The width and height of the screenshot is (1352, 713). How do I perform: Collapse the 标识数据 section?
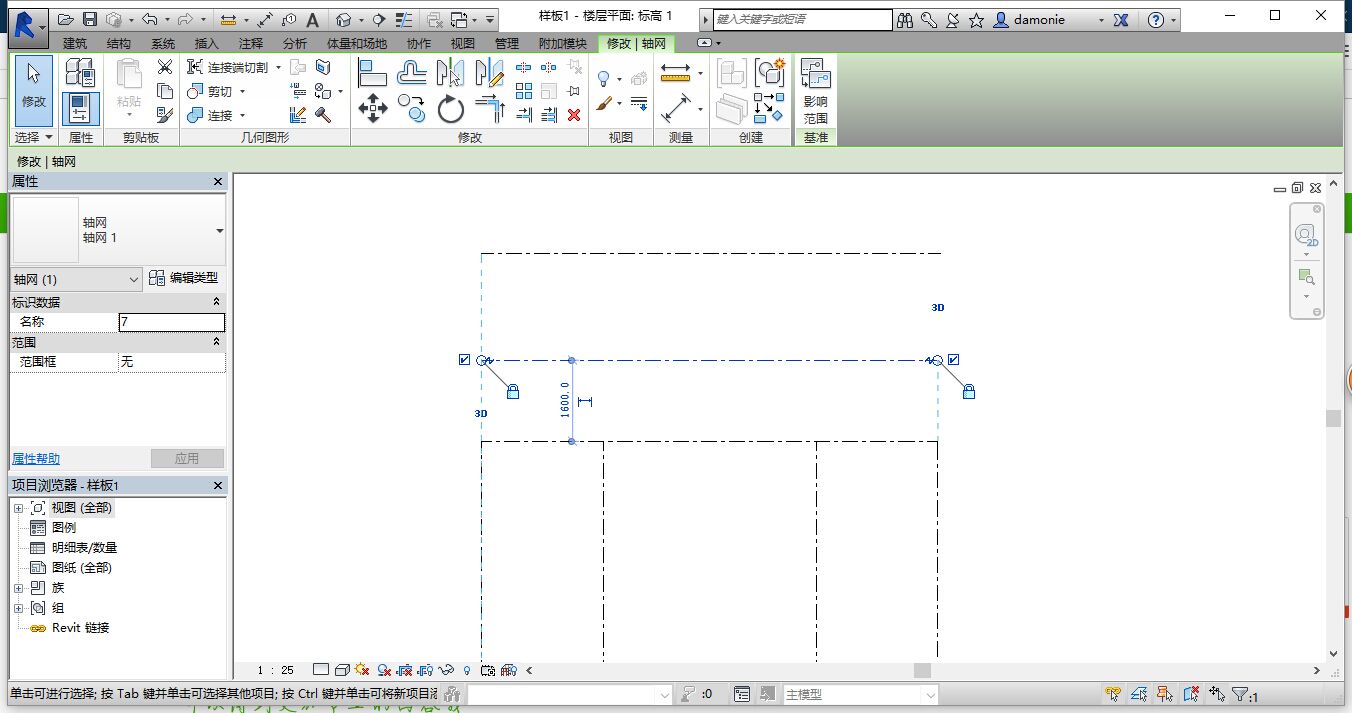point(217,302)
